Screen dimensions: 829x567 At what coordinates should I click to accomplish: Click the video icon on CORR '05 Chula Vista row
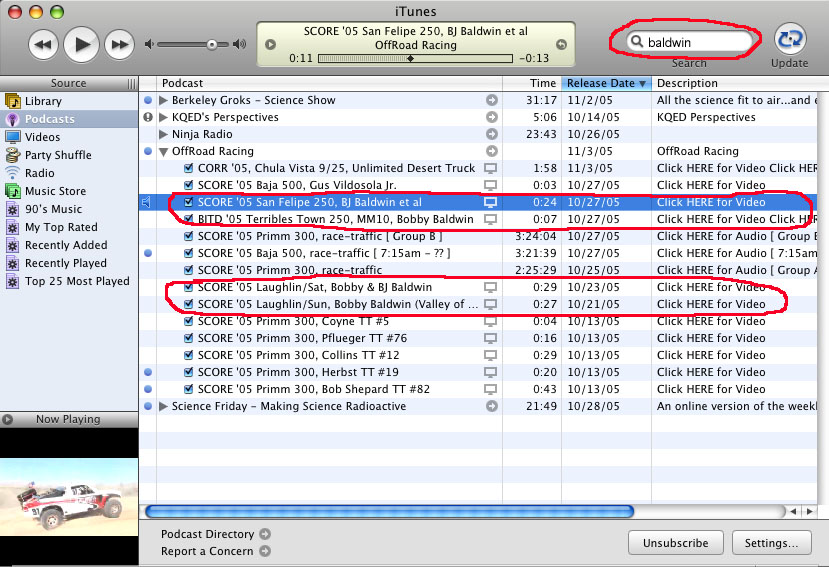coord(491,169)
